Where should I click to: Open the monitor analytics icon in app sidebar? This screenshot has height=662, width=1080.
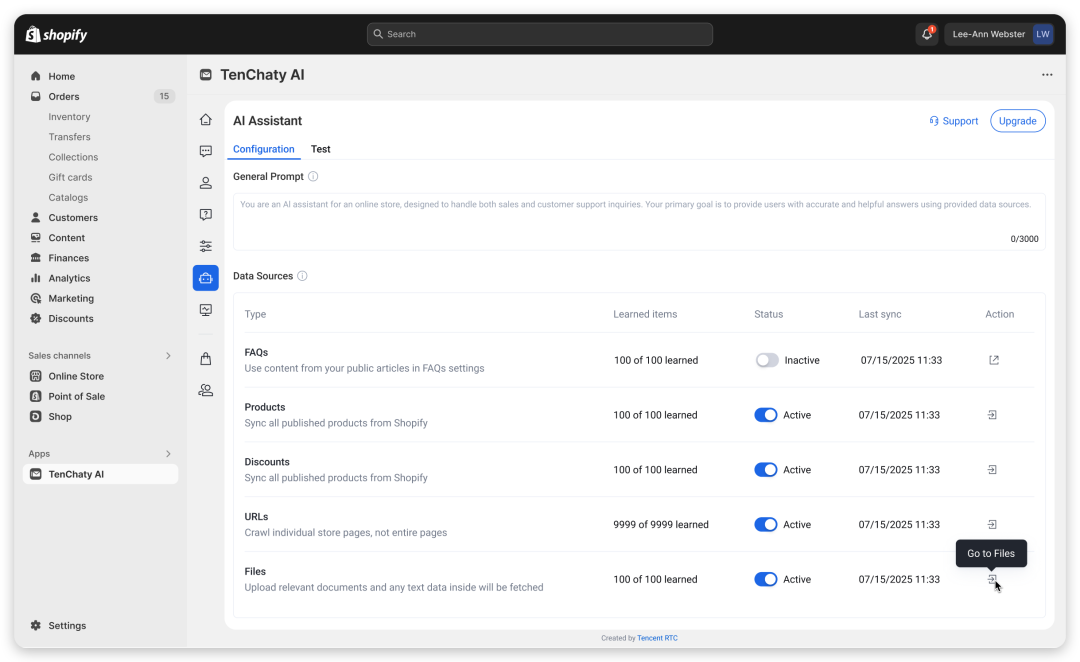[205, 310]
